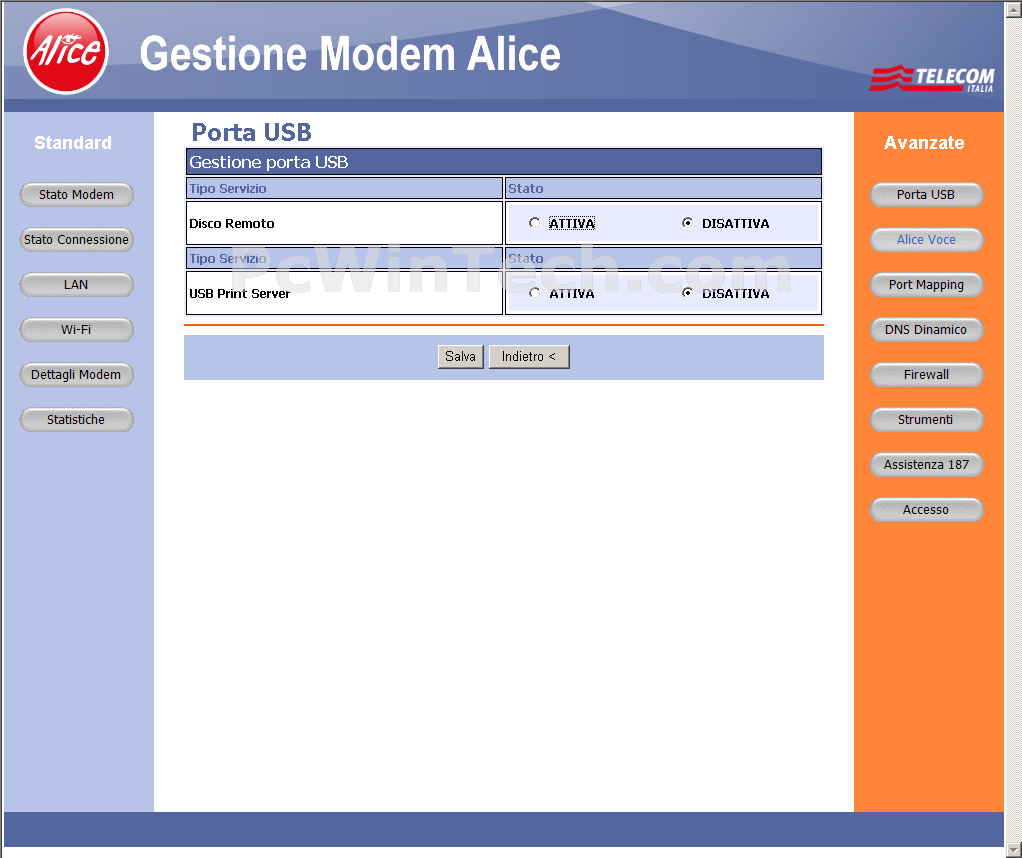
Task: Click the 'Avanzate' section heading
Action: (x=924, y=142)
